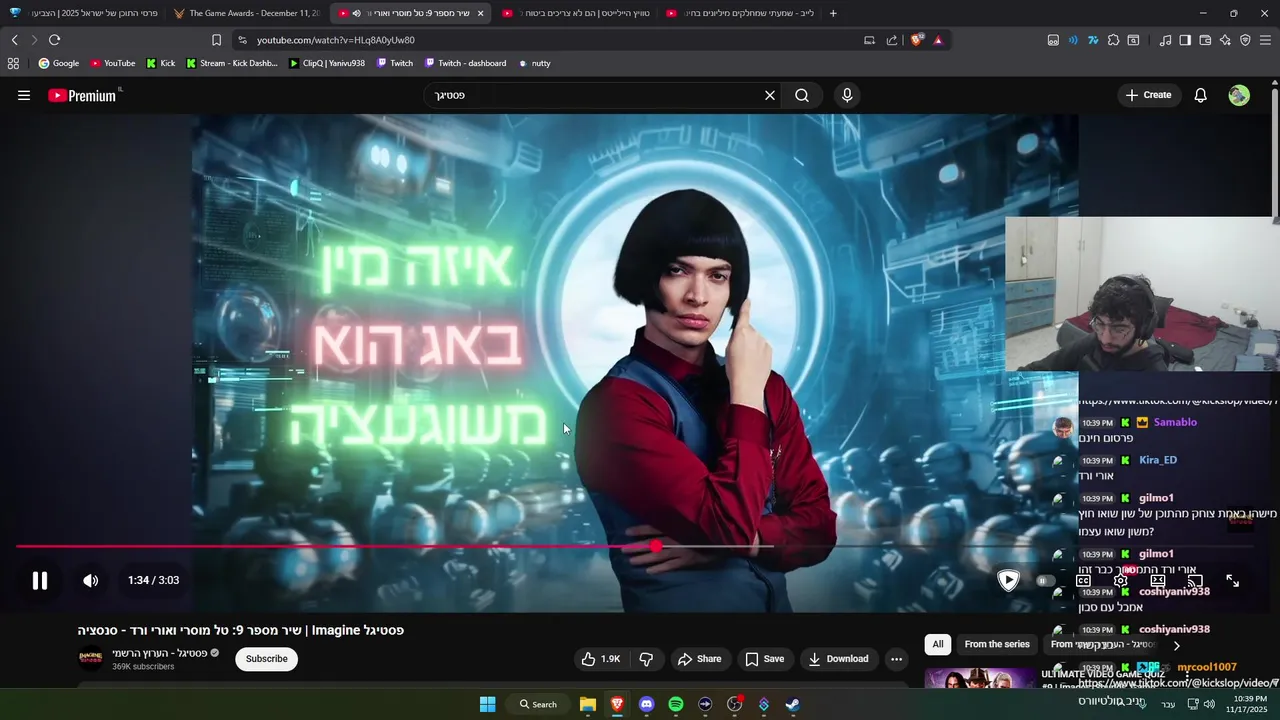Download the video
The width and height of the screenshot is (1280, 720).
[x=839, y=659]
